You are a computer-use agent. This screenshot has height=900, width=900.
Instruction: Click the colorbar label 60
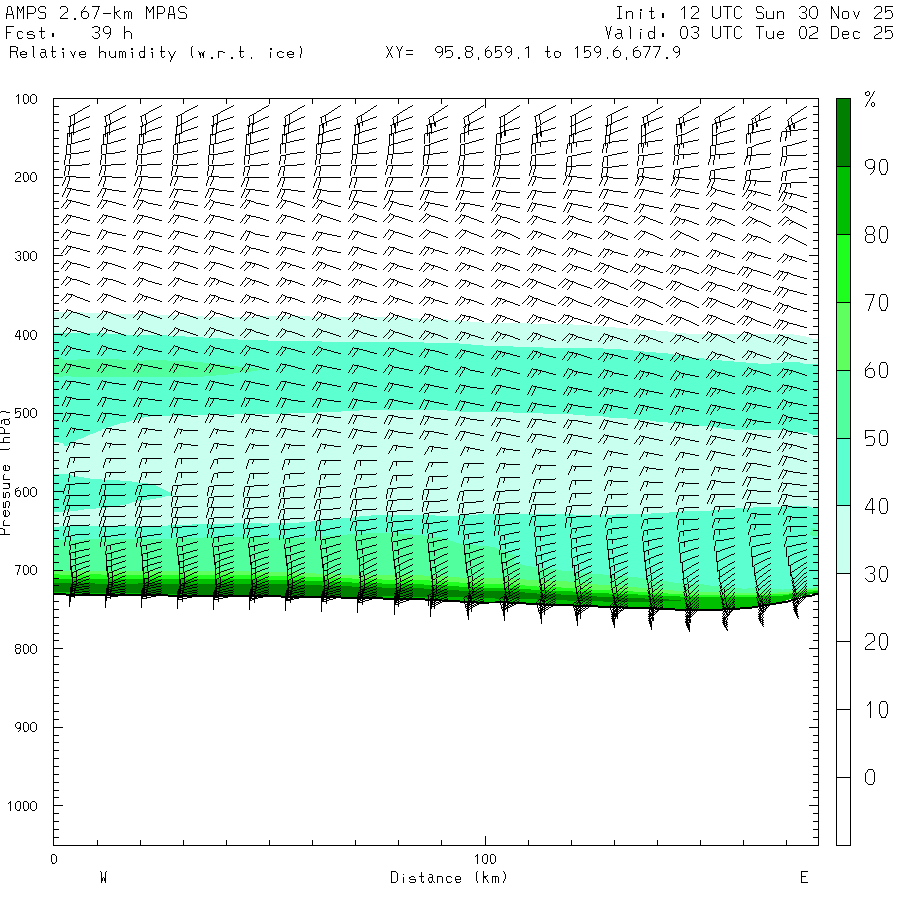876,371
